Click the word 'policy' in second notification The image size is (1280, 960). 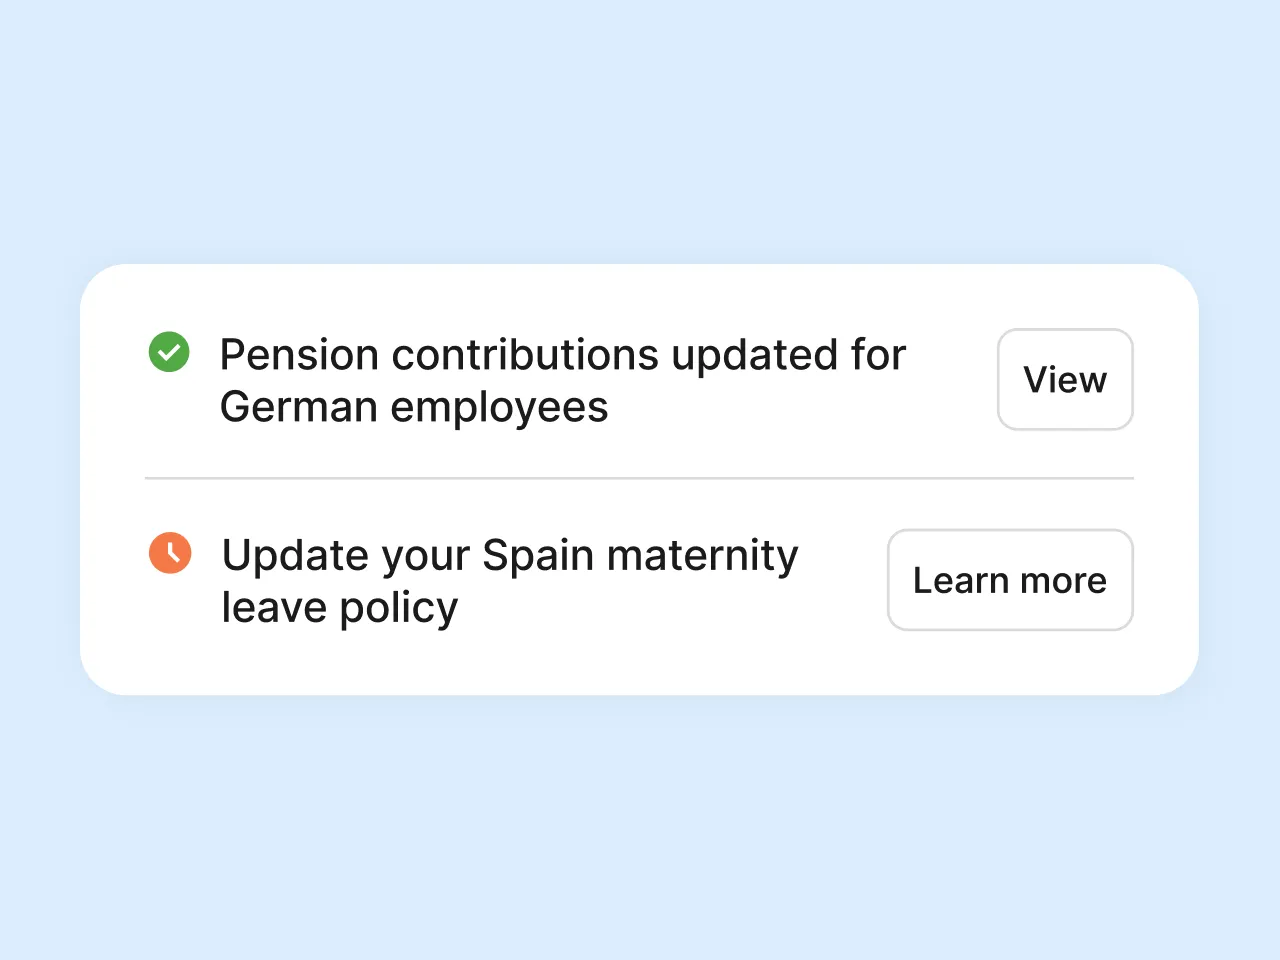(x=399, y=608)
